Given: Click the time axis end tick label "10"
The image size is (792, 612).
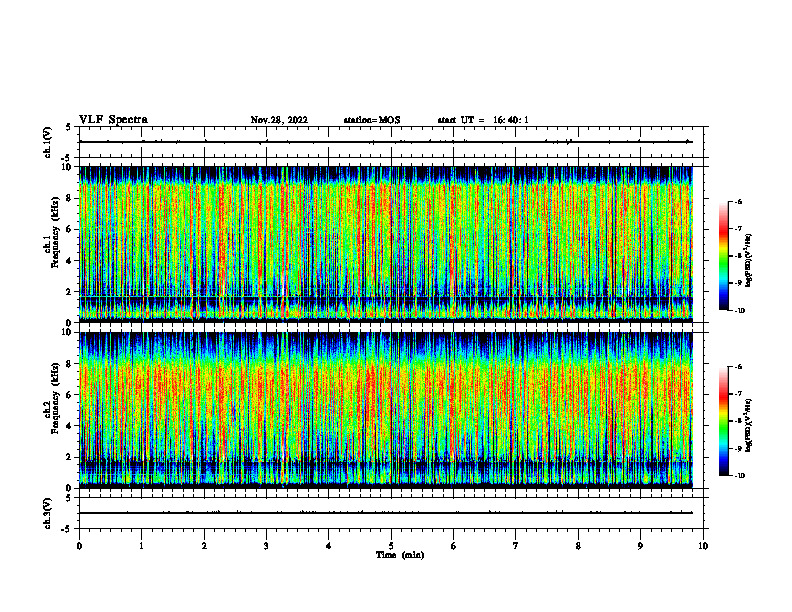Looking at the screenshot, I should pyautogui.click(x=703, y=546).
